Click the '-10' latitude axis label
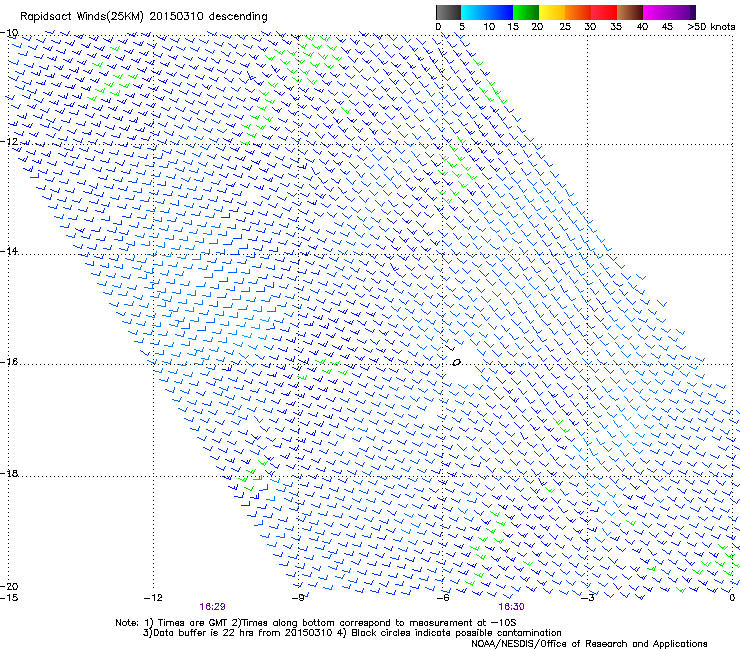Viewport: 740px width, 650px height. [x=9, y=33]
